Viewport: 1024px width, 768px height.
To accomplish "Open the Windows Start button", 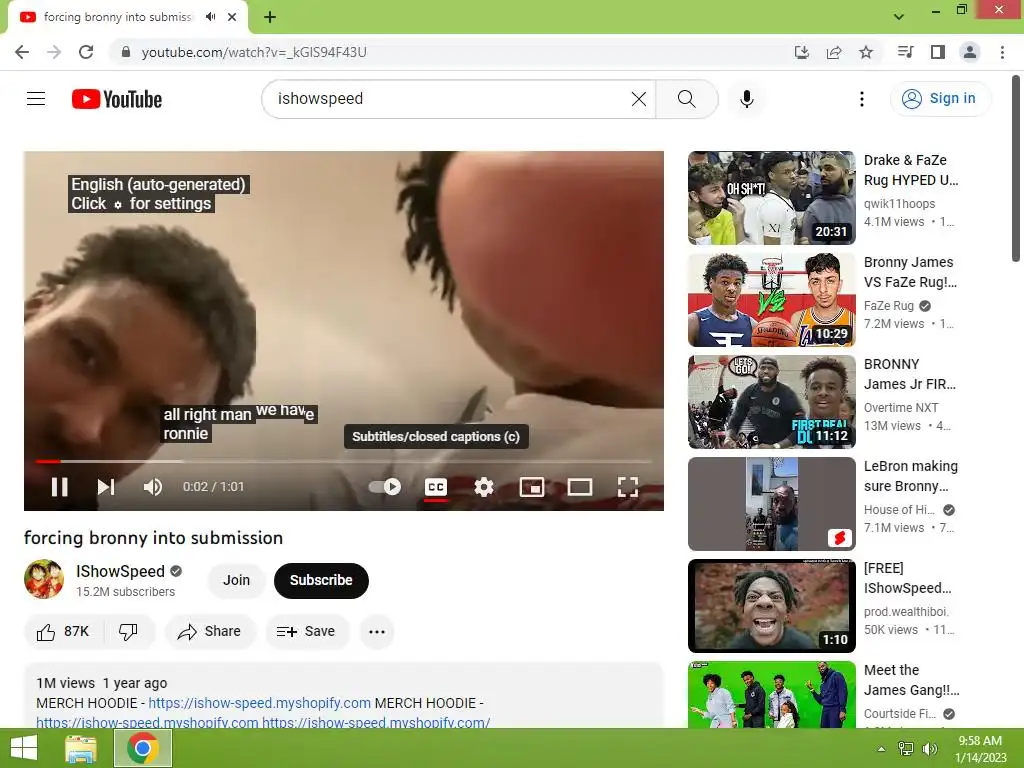I will tap(24, 748).
